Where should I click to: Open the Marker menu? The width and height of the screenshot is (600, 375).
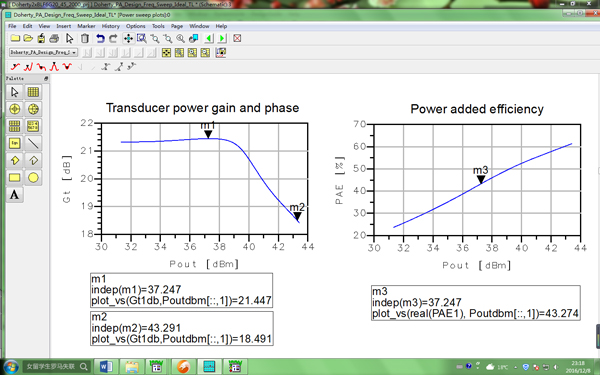pyautogui.click(x=86, y=26)
